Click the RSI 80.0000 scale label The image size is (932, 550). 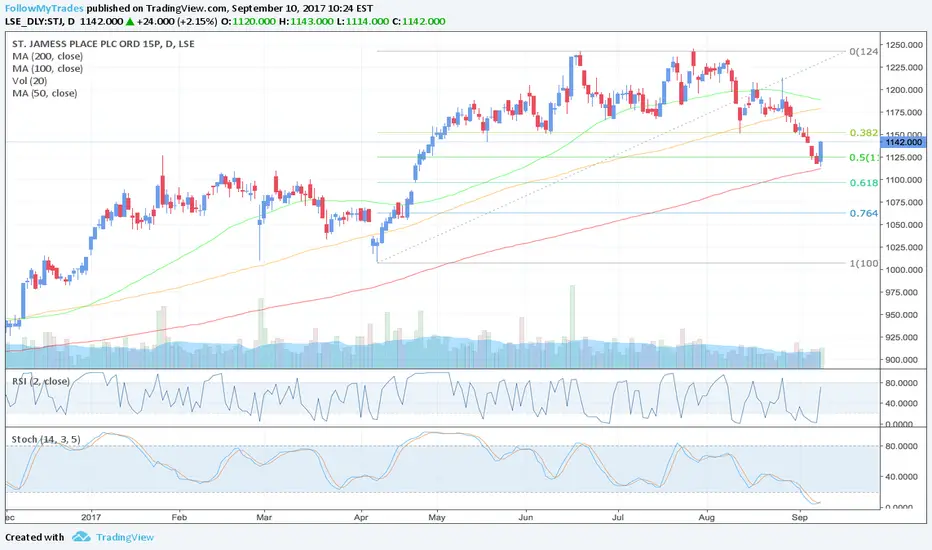point(902,383)
